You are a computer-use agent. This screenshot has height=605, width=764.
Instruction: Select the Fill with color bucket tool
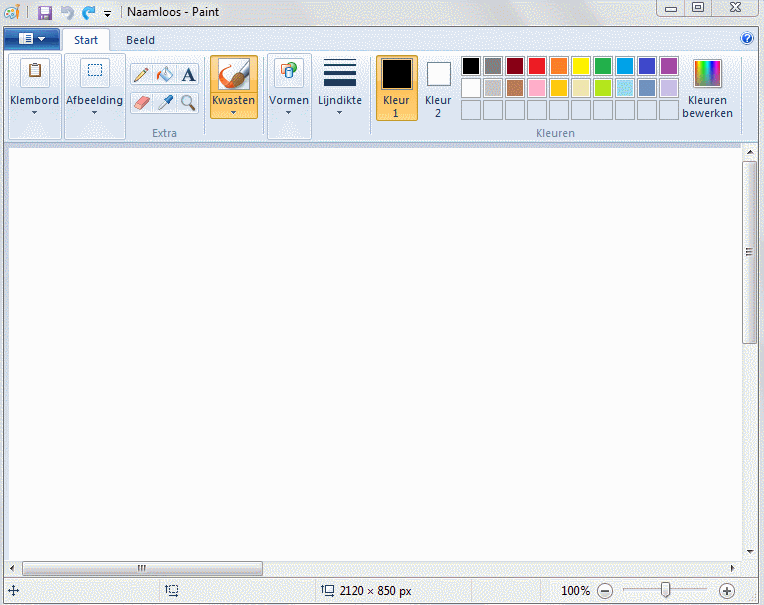click(x=165, y=74)
